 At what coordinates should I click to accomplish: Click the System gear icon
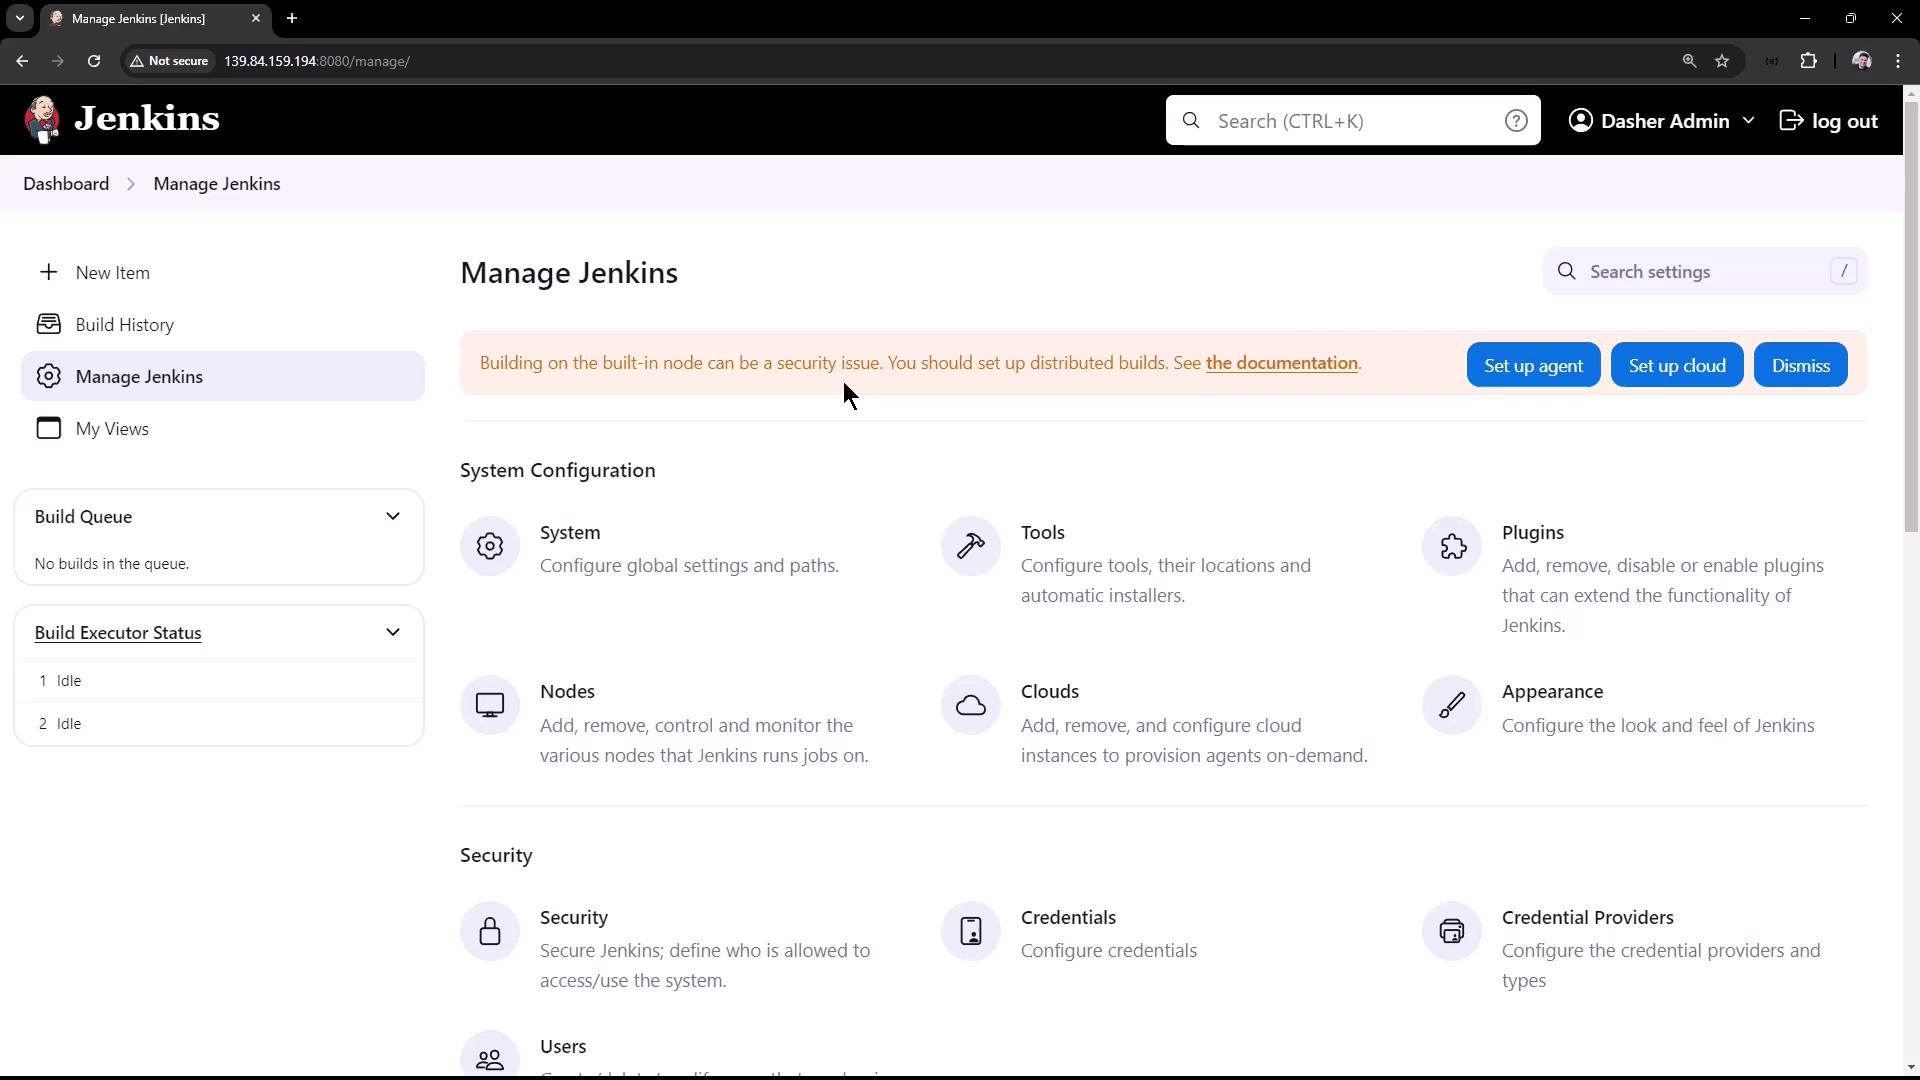(x=490, y=546)
